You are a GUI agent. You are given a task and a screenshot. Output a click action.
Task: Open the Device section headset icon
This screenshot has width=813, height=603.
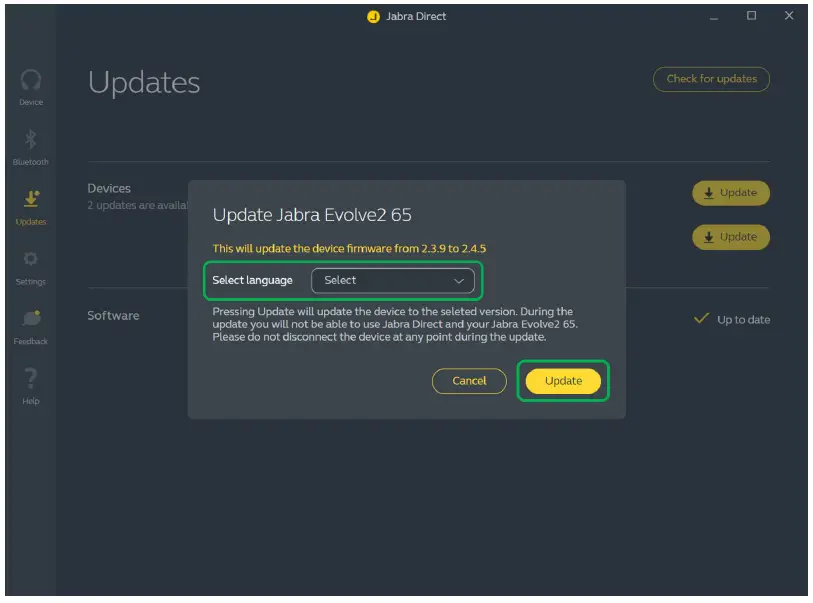click(31, 80)
